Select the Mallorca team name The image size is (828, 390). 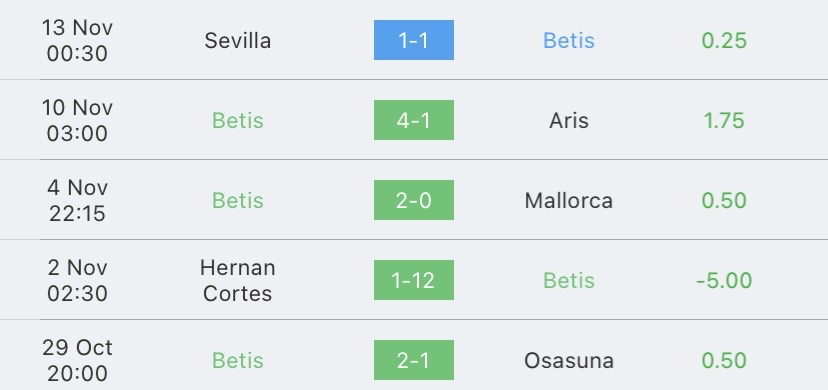[569, 201]
